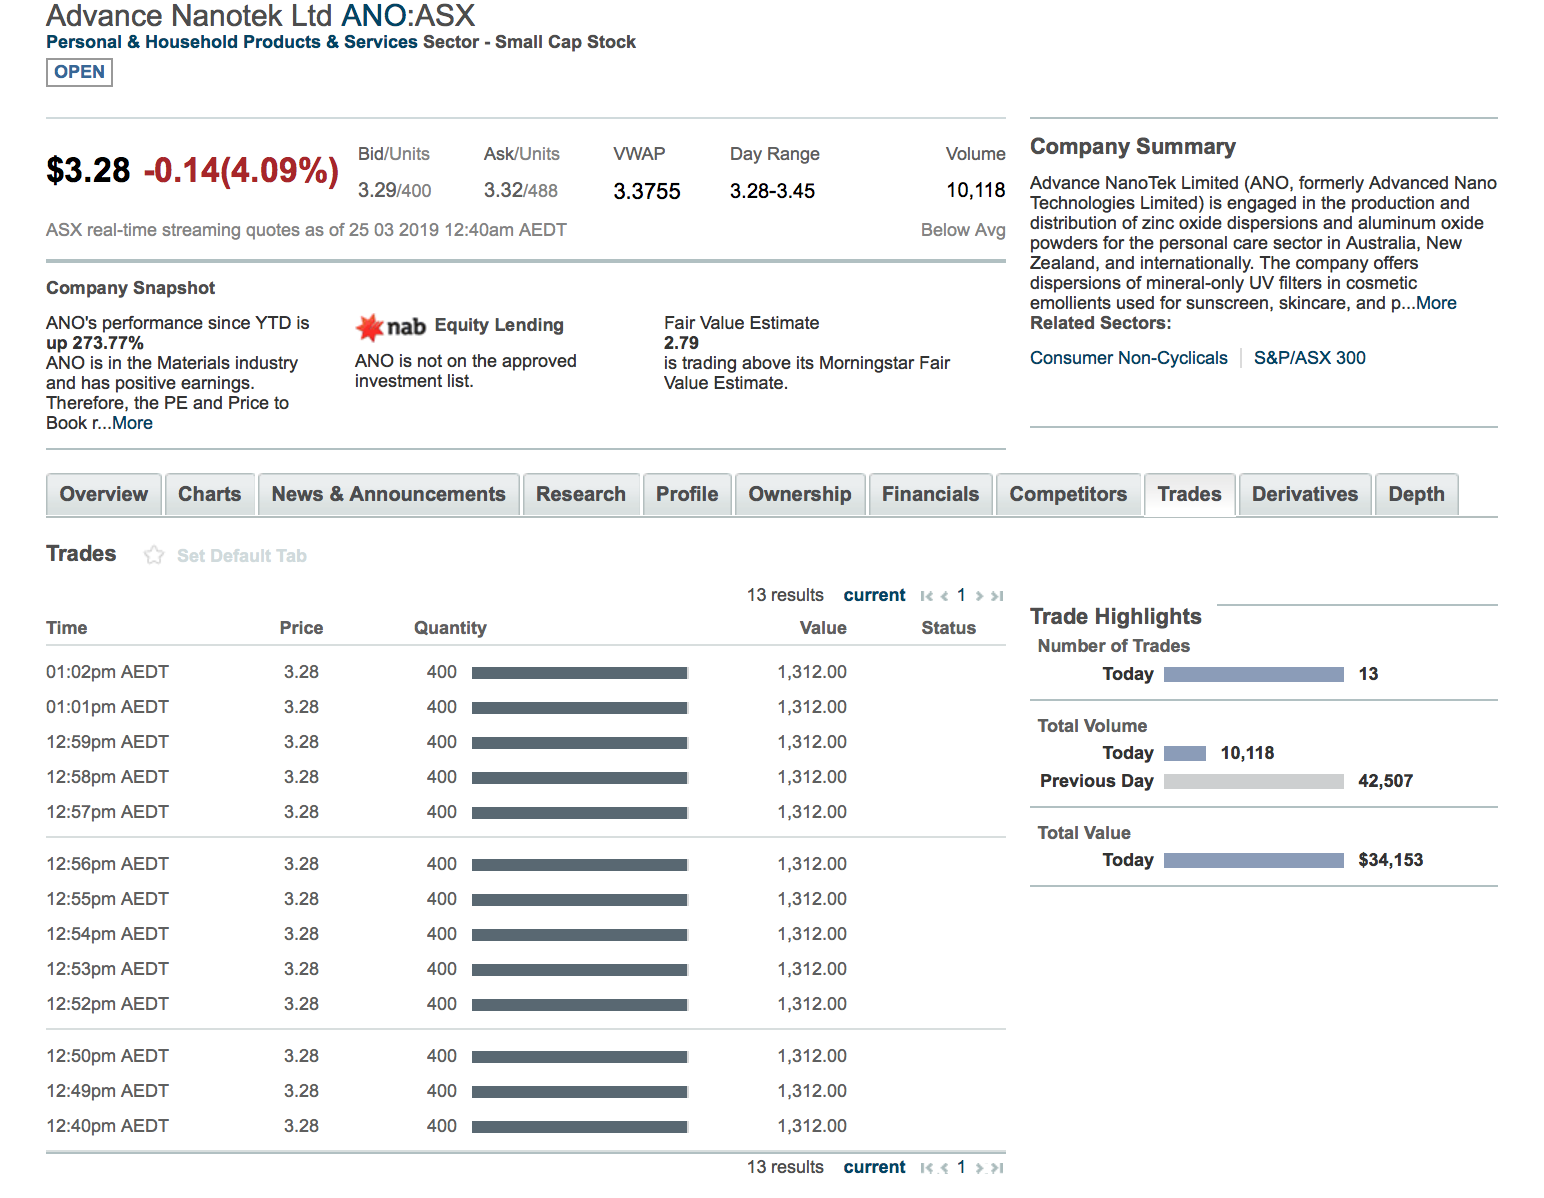Image resolution: width=1544 pixels, height=1198 pixels.
Task: Expand Company Snapshot with the More link
Action: pyautogui.click(x=132, y=423)
